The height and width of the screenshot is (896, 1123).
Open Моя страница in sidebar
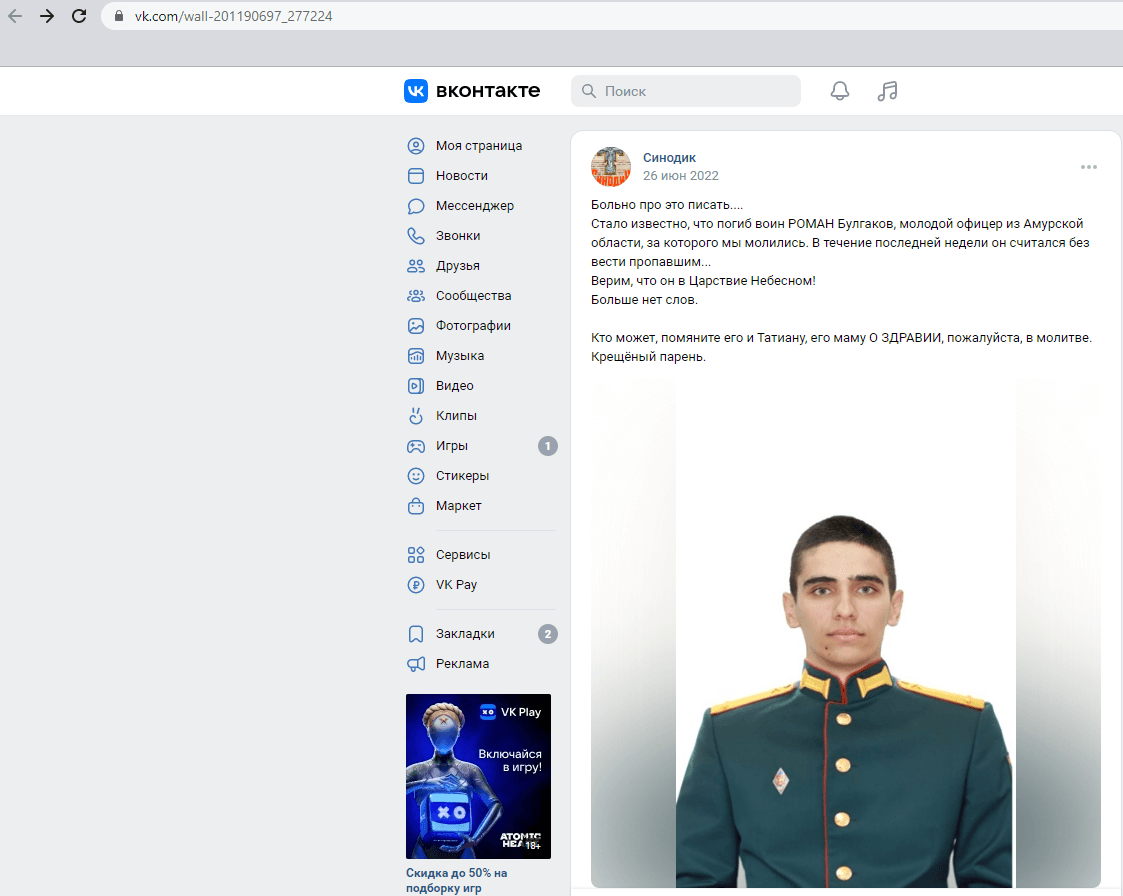(x=478, y=146)
